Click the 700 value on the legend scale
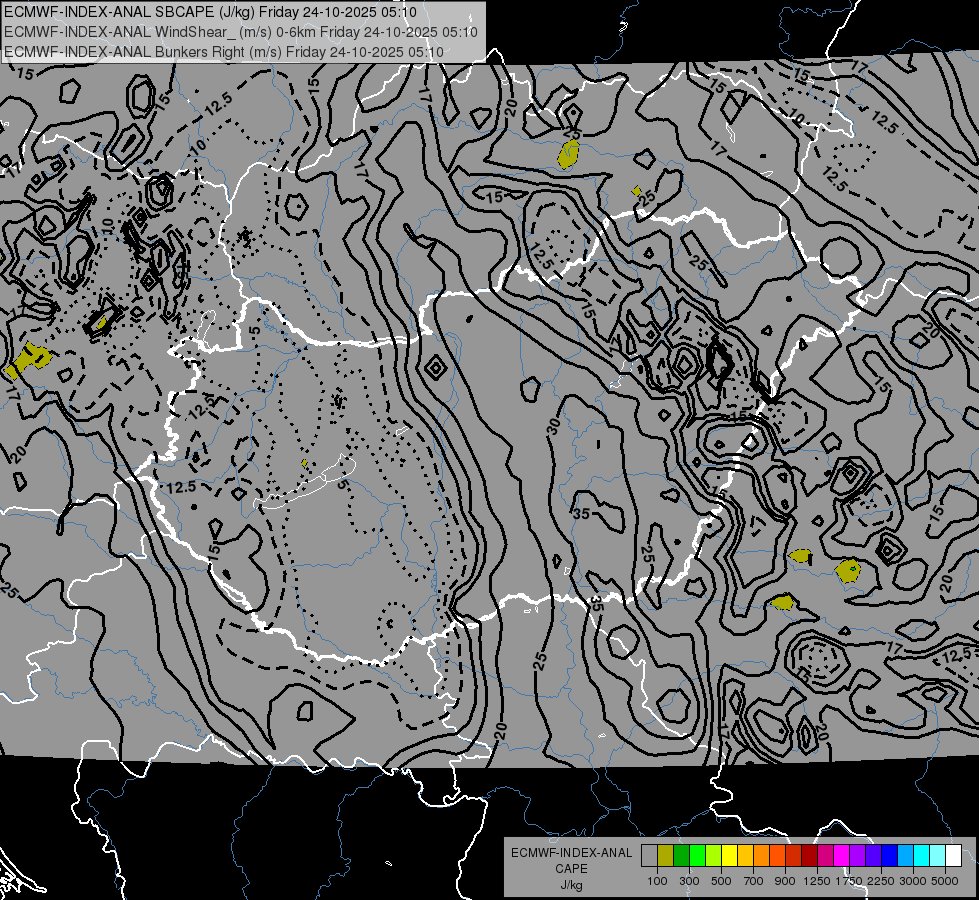Image resolution: width=979 pixels, height=900 pixels. pos(754,881)
